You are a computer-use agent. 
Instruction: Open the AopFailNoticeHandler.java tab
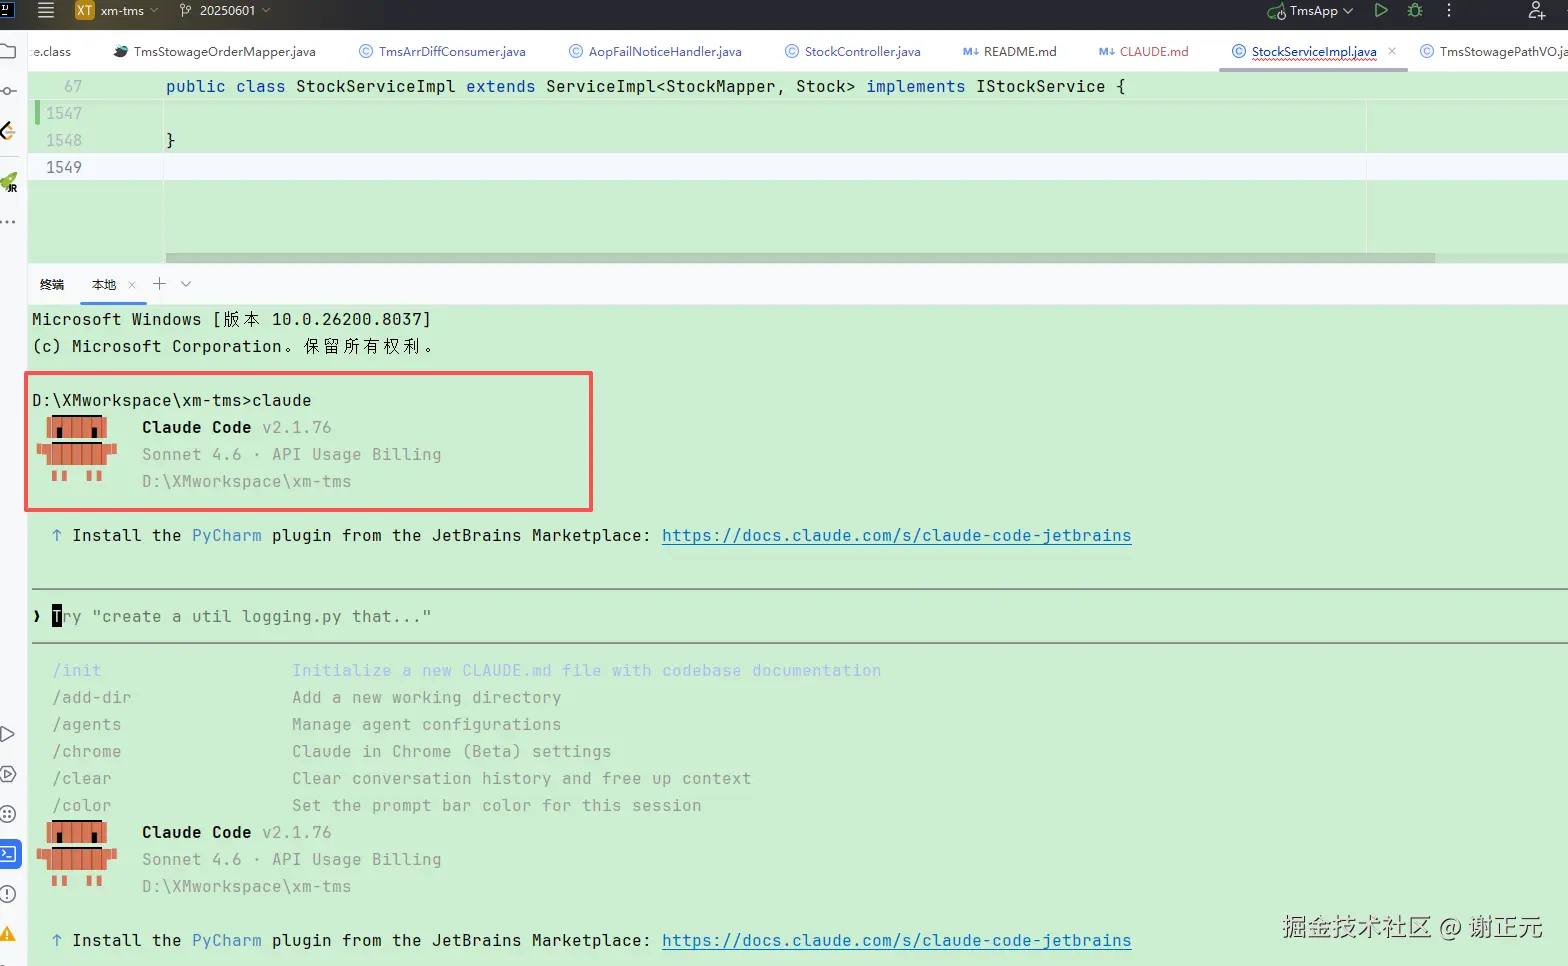(x=655, y=51)
